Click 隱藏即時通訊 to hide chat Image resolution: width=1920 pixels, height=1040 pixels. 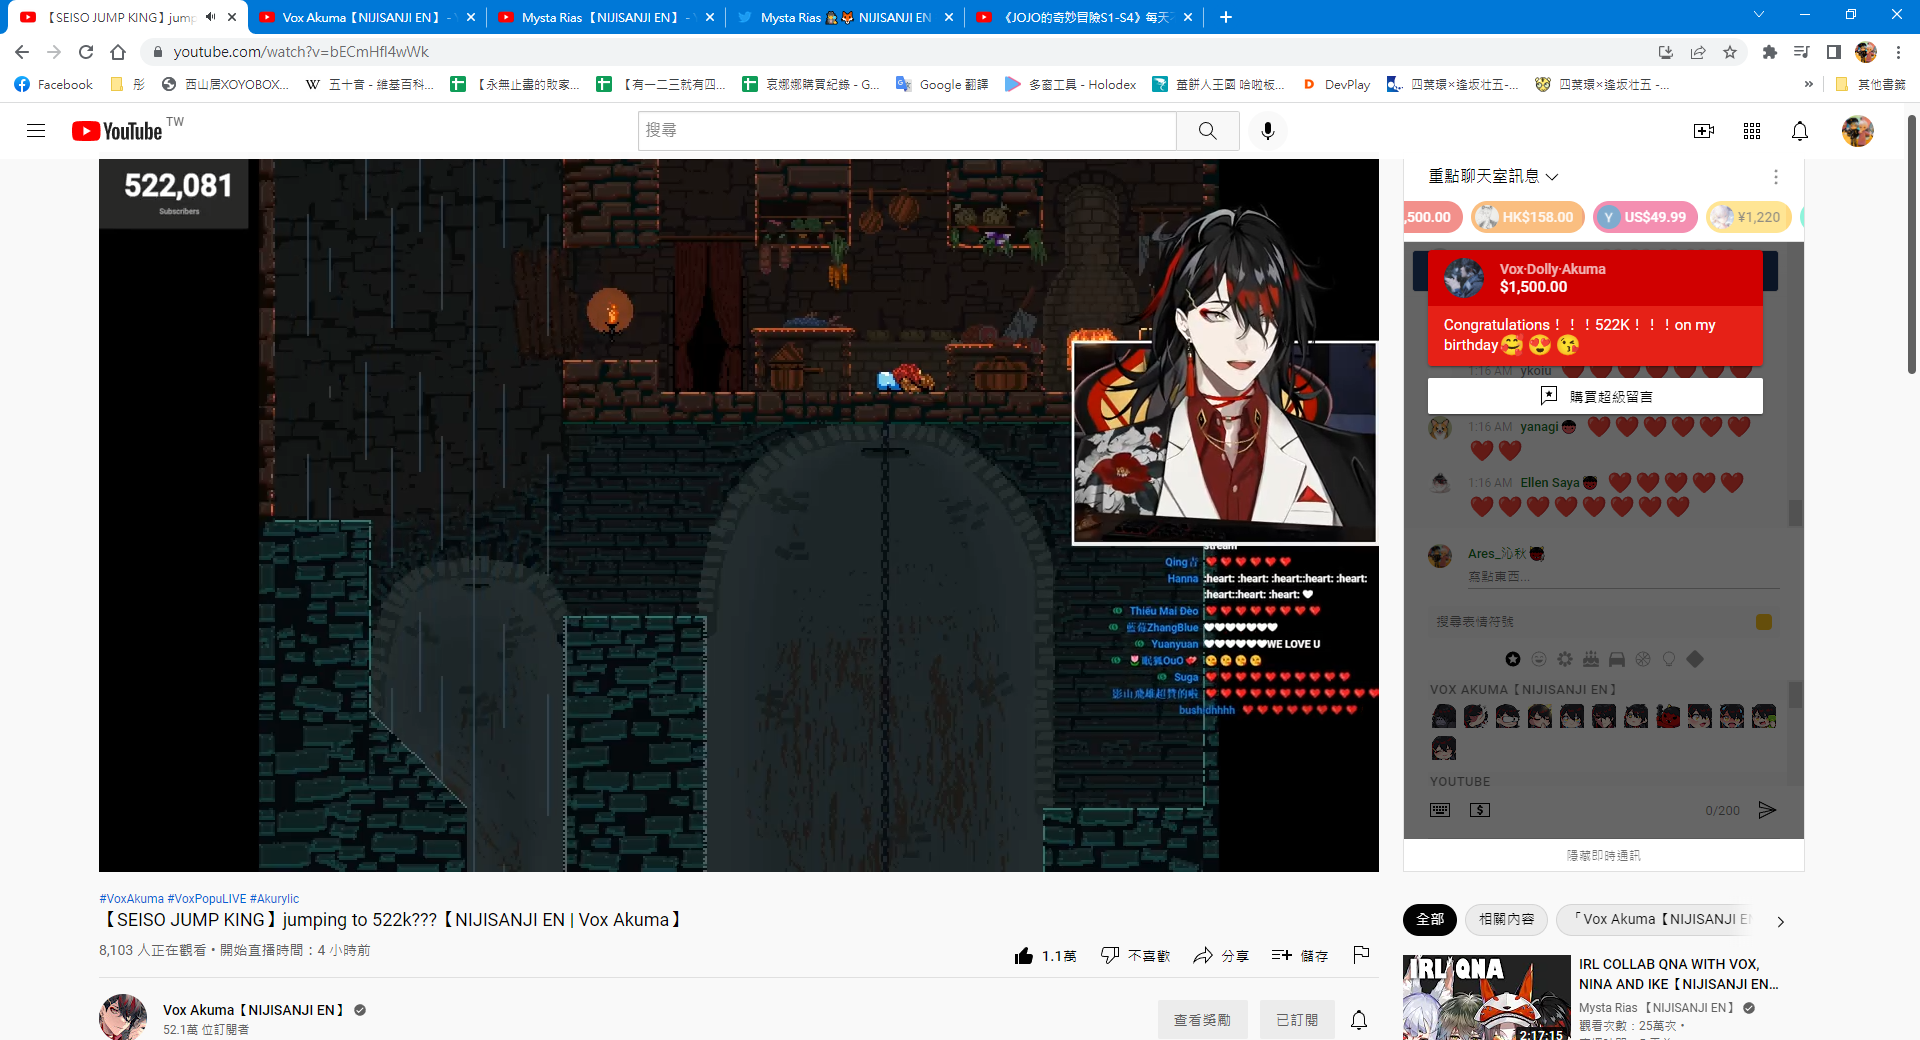[x=1604, y=855]
